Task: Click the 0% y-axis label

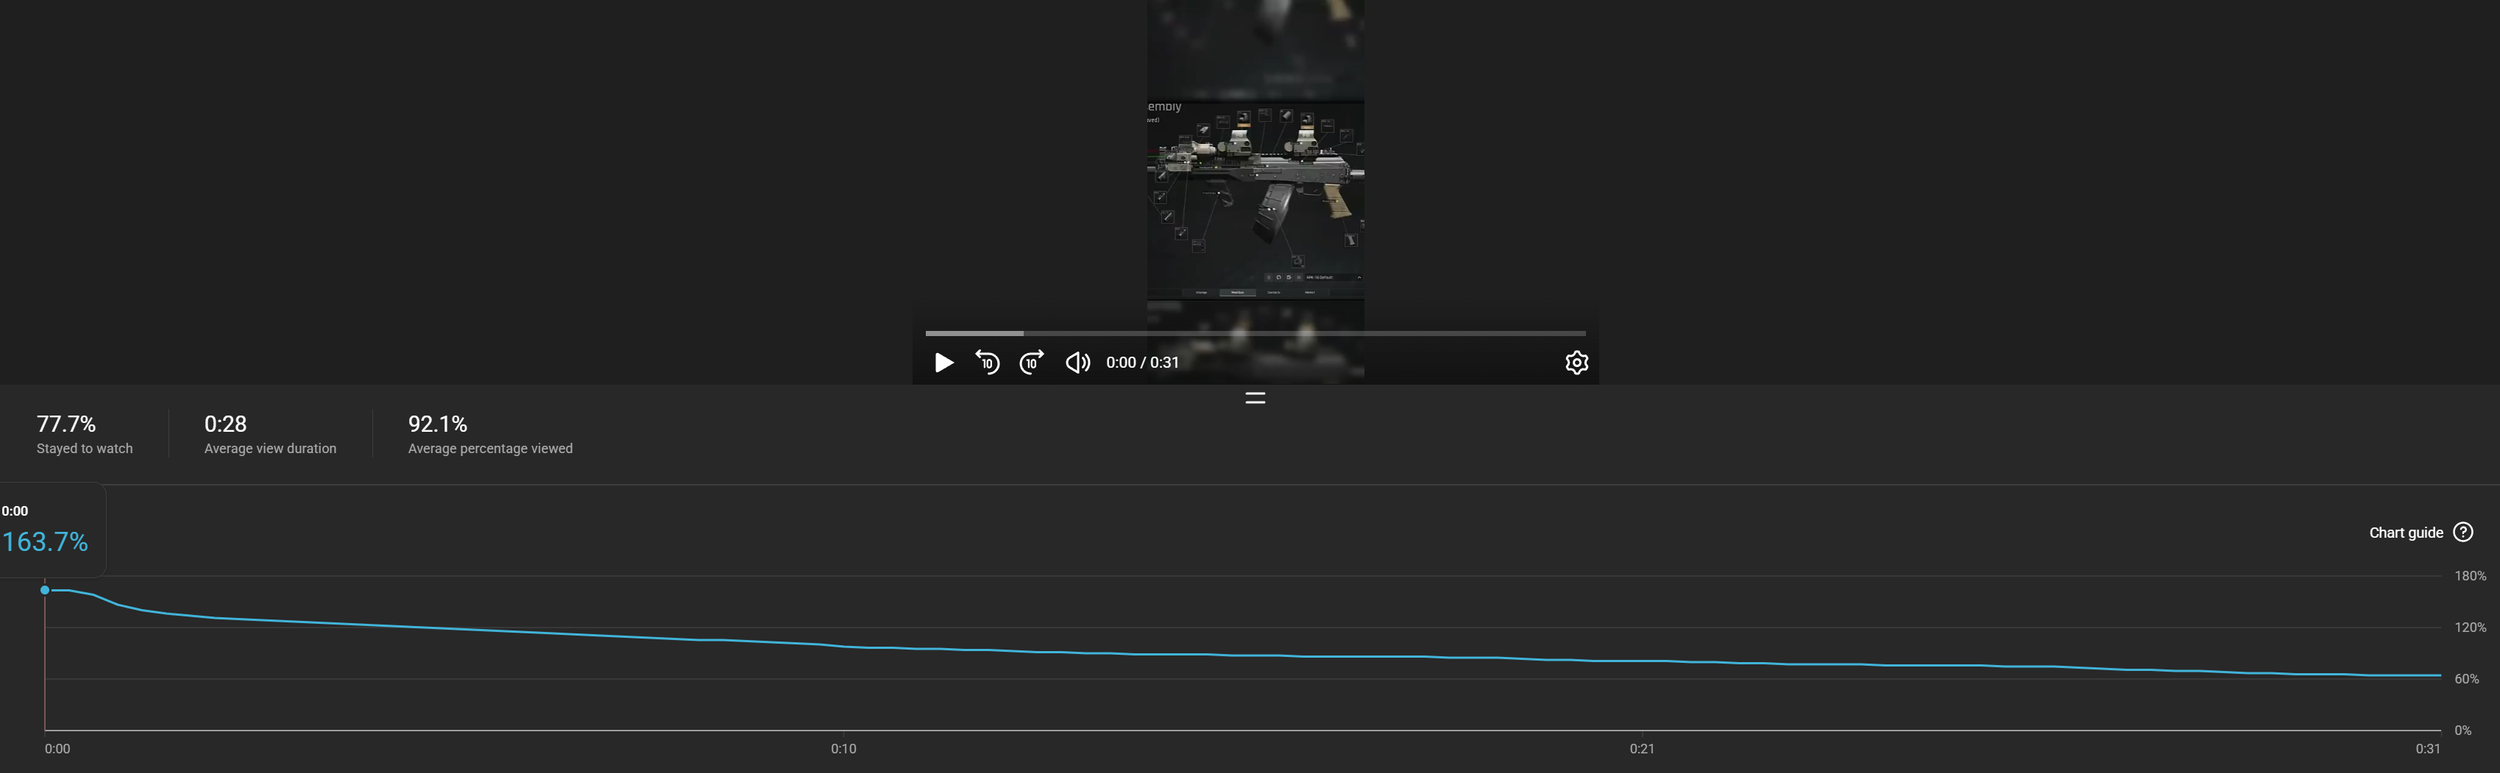Action: 2463,731
